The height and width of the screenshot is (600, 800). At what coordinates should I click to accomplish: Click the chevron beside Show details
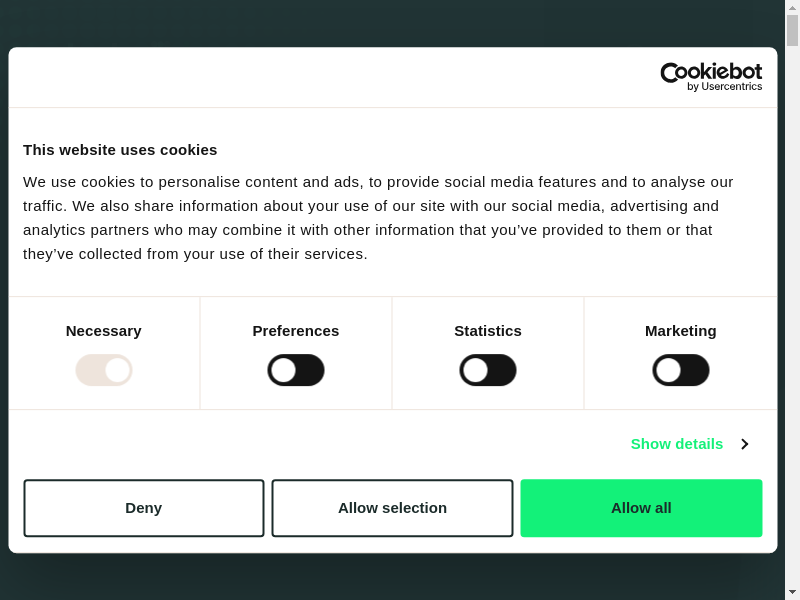click(x=745, y=444)
